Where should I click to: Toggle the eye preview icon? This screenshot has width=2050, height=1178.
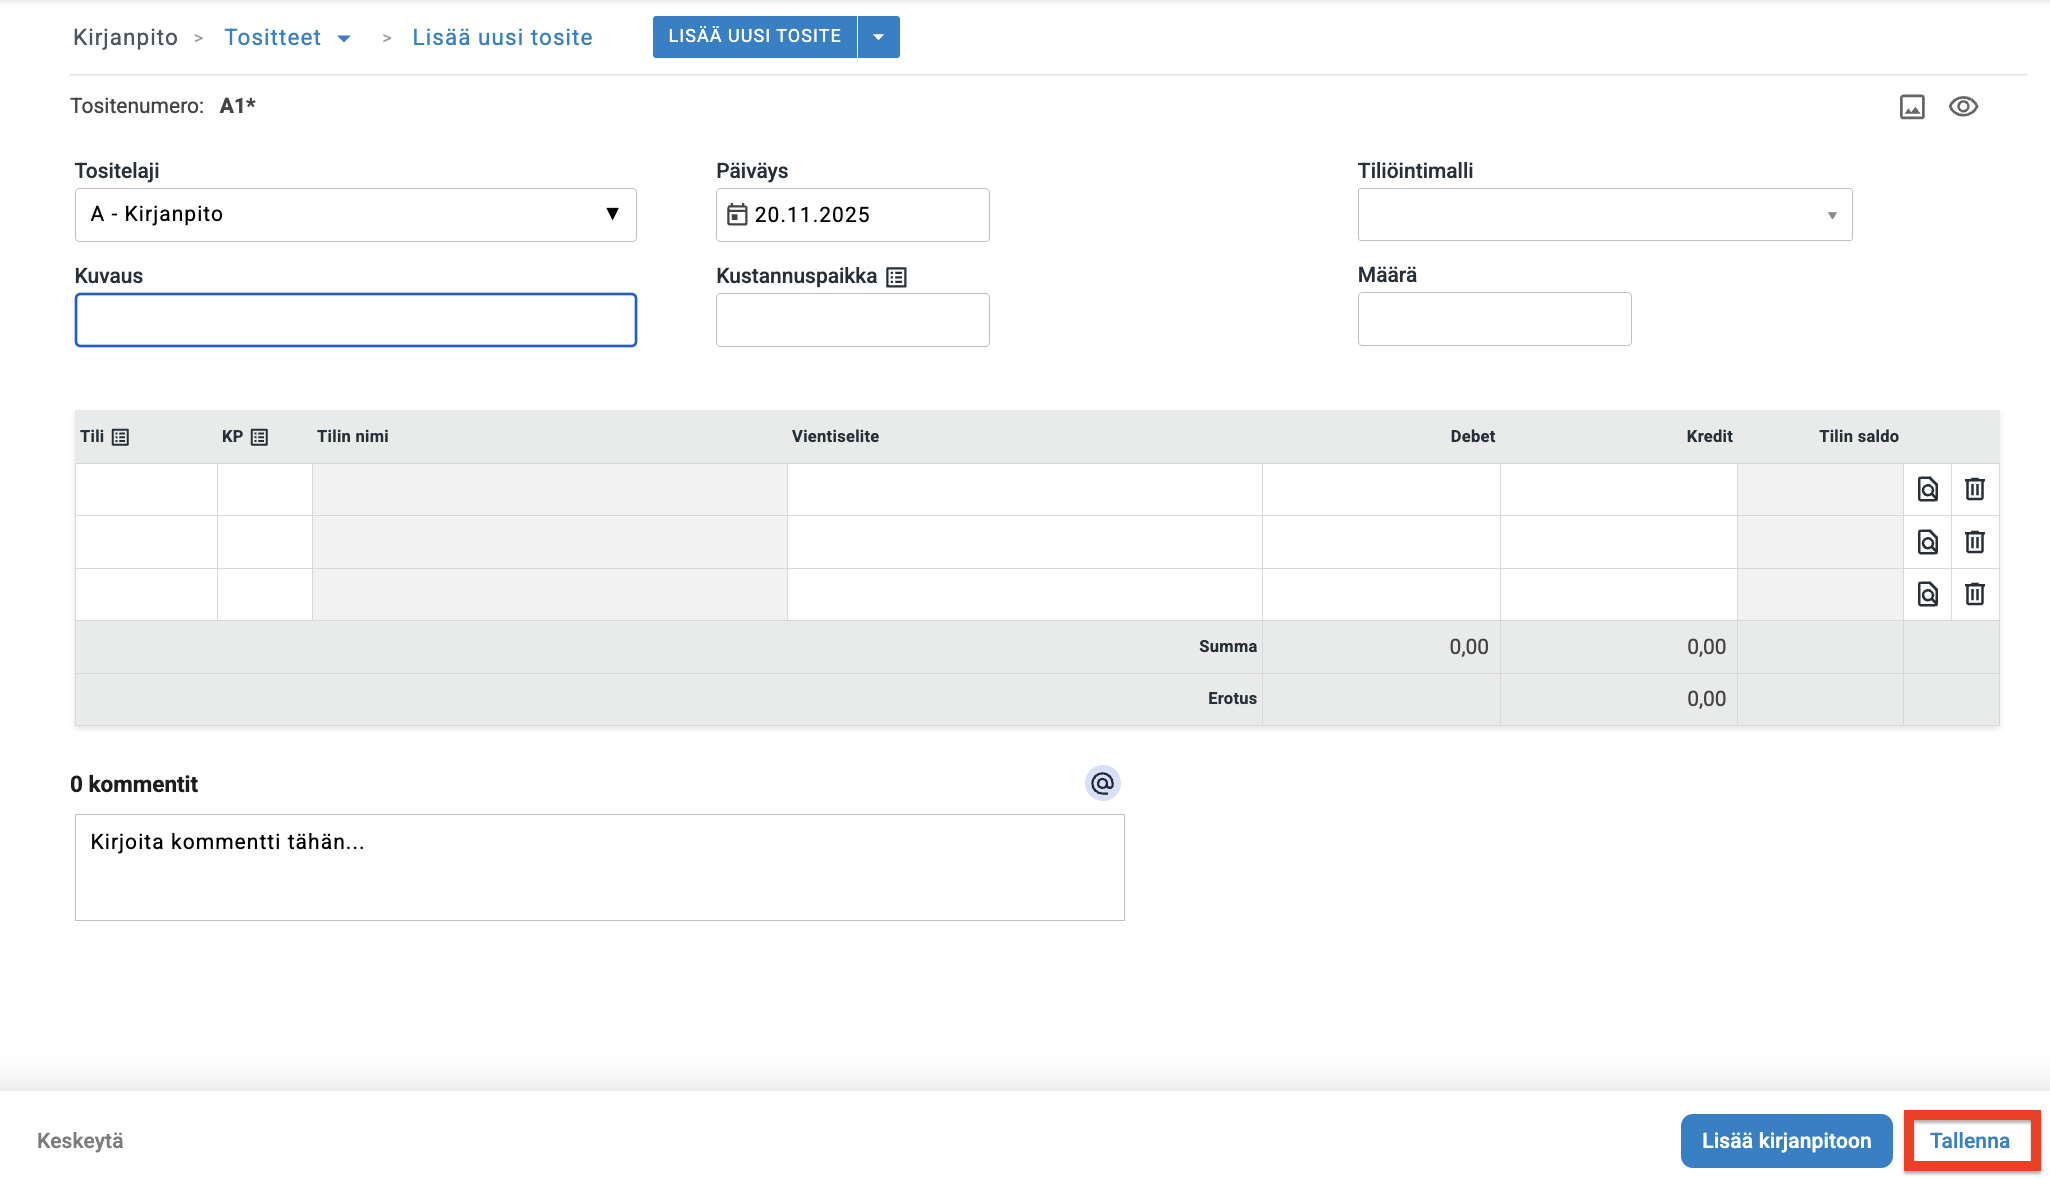pyautogui.click(x=1963, y=107)
